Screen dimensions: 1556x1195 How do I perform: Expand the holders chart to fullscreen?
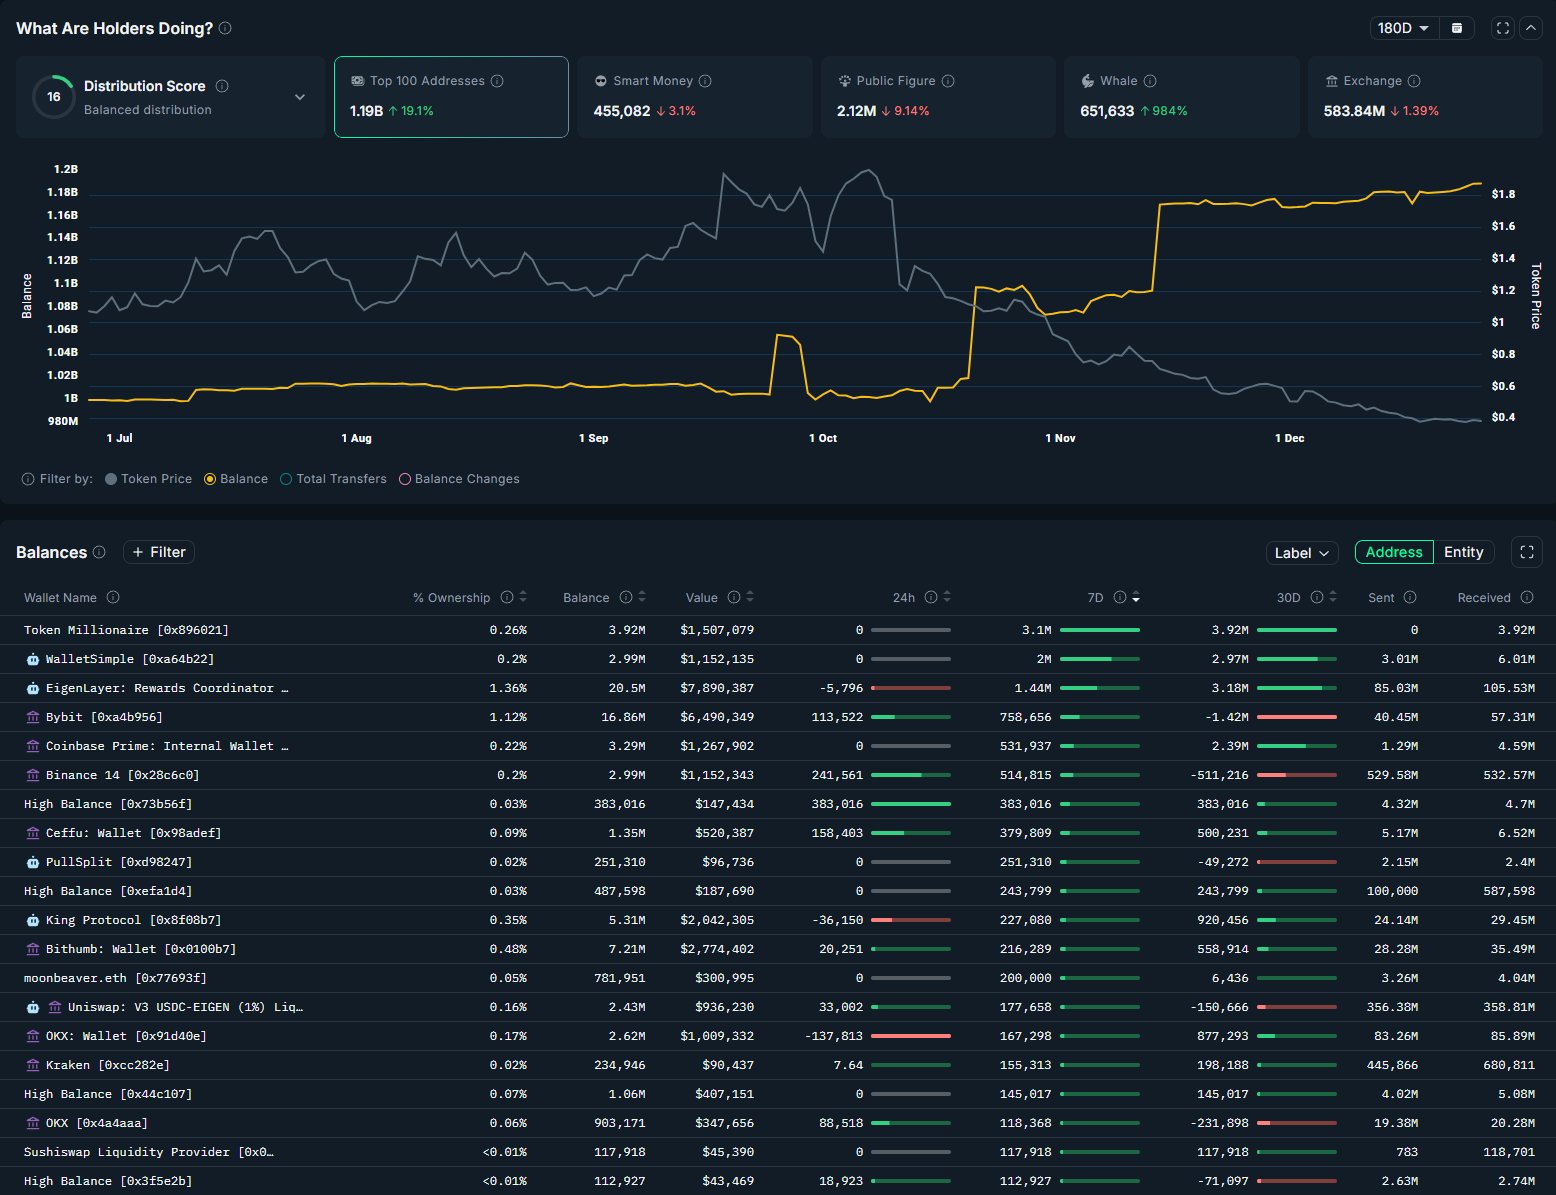(x=1502, y=28)
